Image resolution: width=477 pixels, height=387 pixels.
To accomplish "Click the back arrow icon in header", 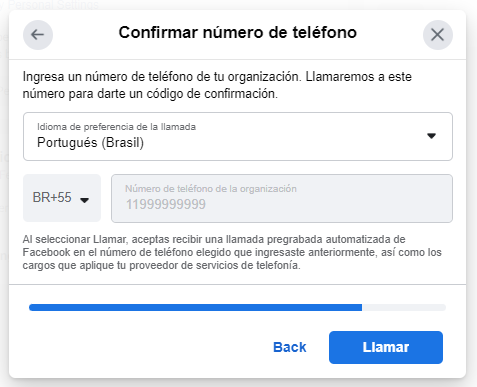I will pos(38,35).
